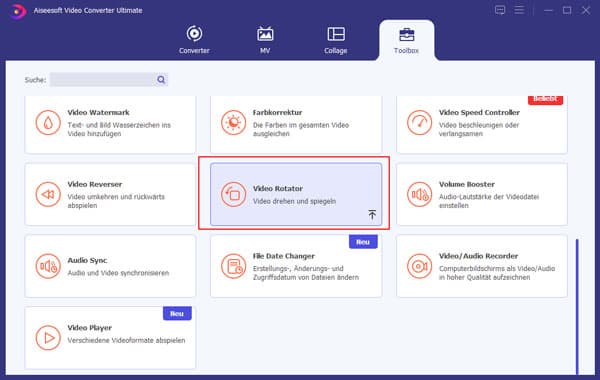Focus the Suche search field
600x380 pixels.
pyautogui.click(x=109, y=80)
